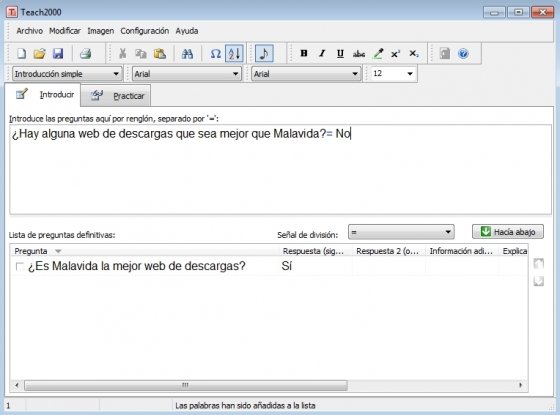The width and height of the screenshot is (560, 415).
Task: Select the ¿Es Malavida la mejor web row
Action: (269, 266)
